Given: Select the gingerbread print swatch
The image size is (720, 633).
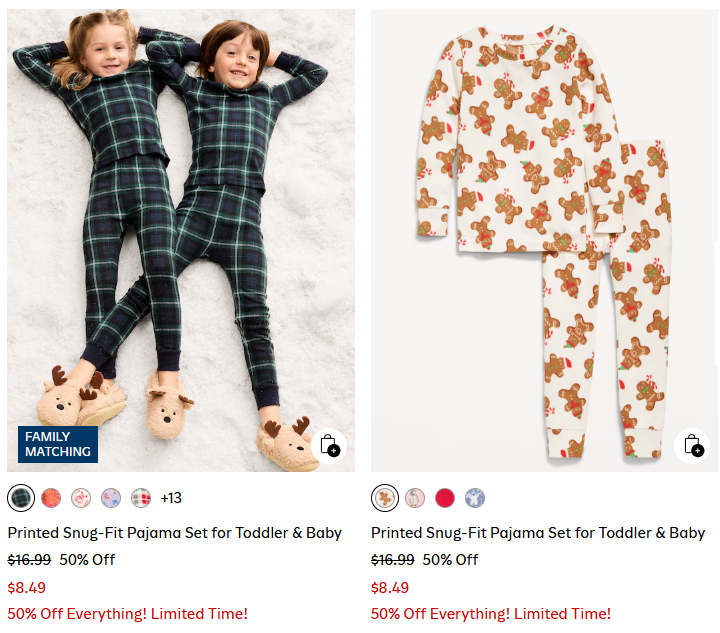Looking at the screenshot, I should pos(385,497).
